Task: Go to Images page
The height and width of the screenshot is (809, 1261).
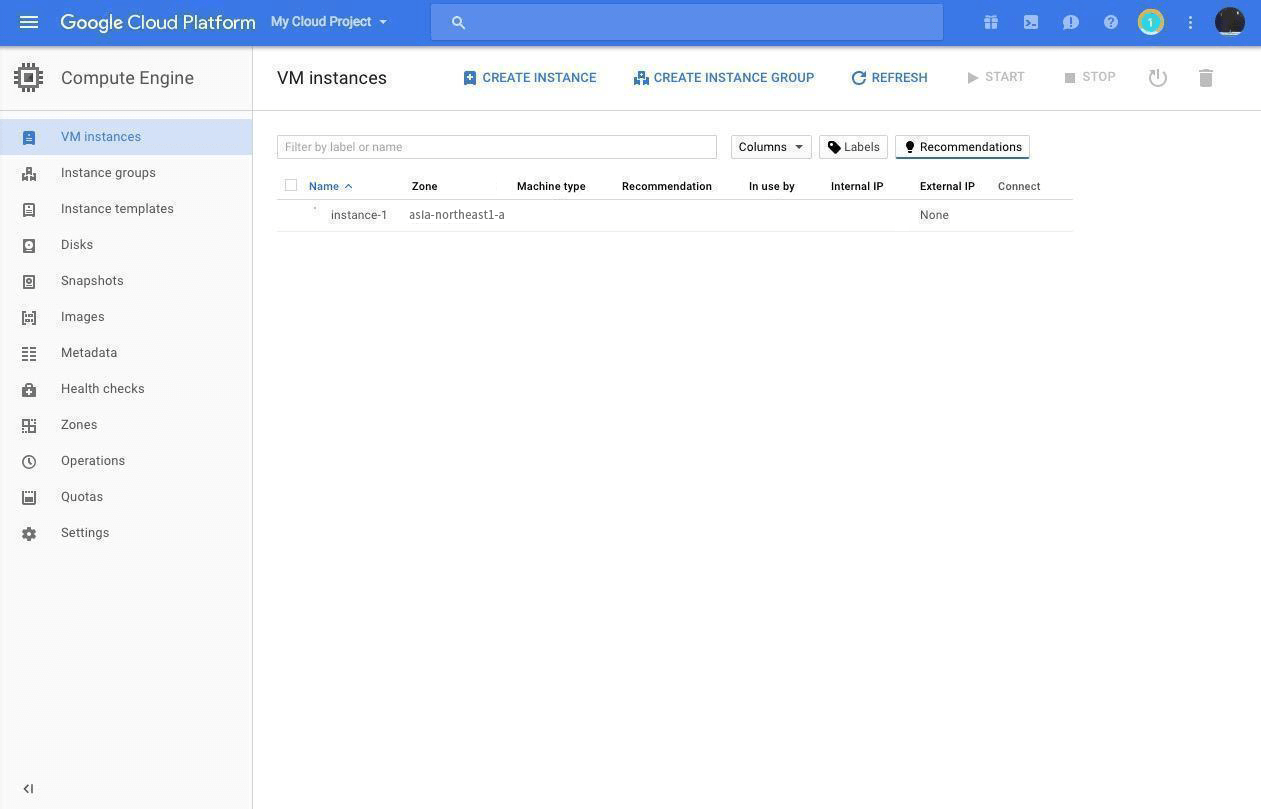Action: (126, 317)
